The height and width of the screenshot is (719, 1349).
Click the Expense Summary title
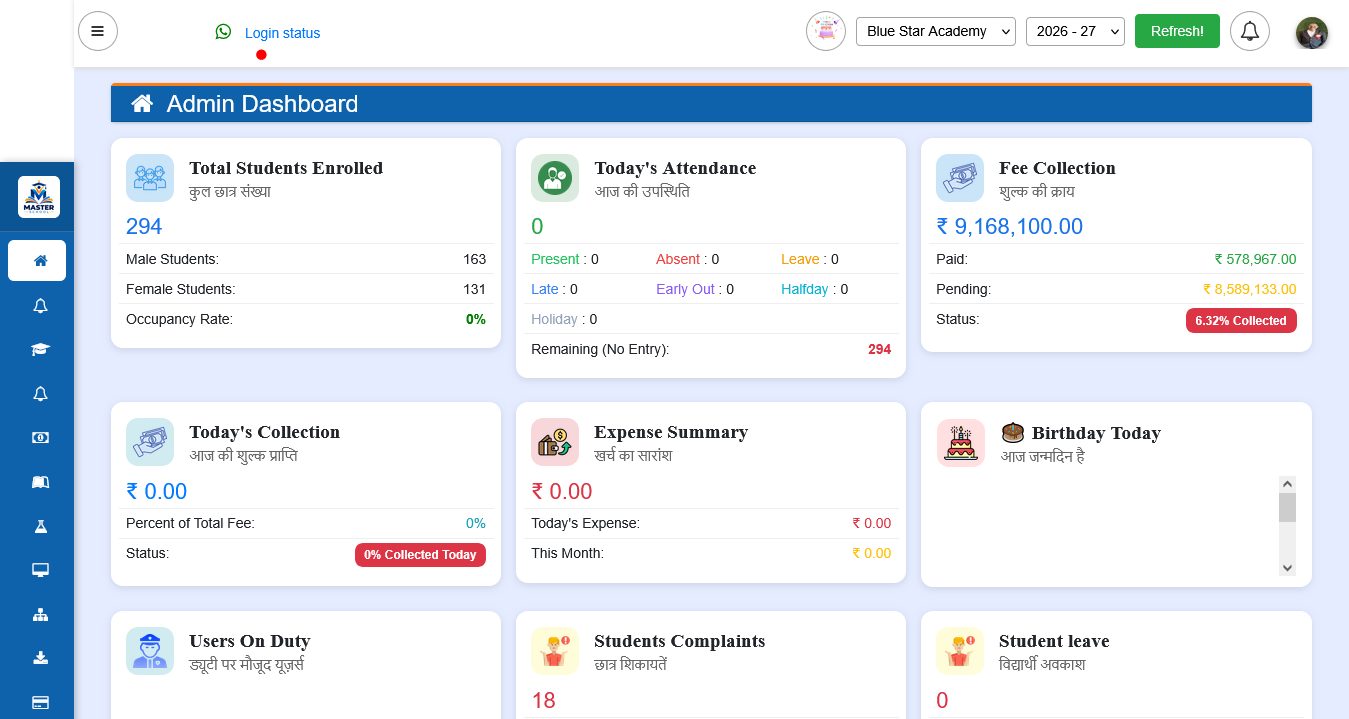[x=671, y=432]
